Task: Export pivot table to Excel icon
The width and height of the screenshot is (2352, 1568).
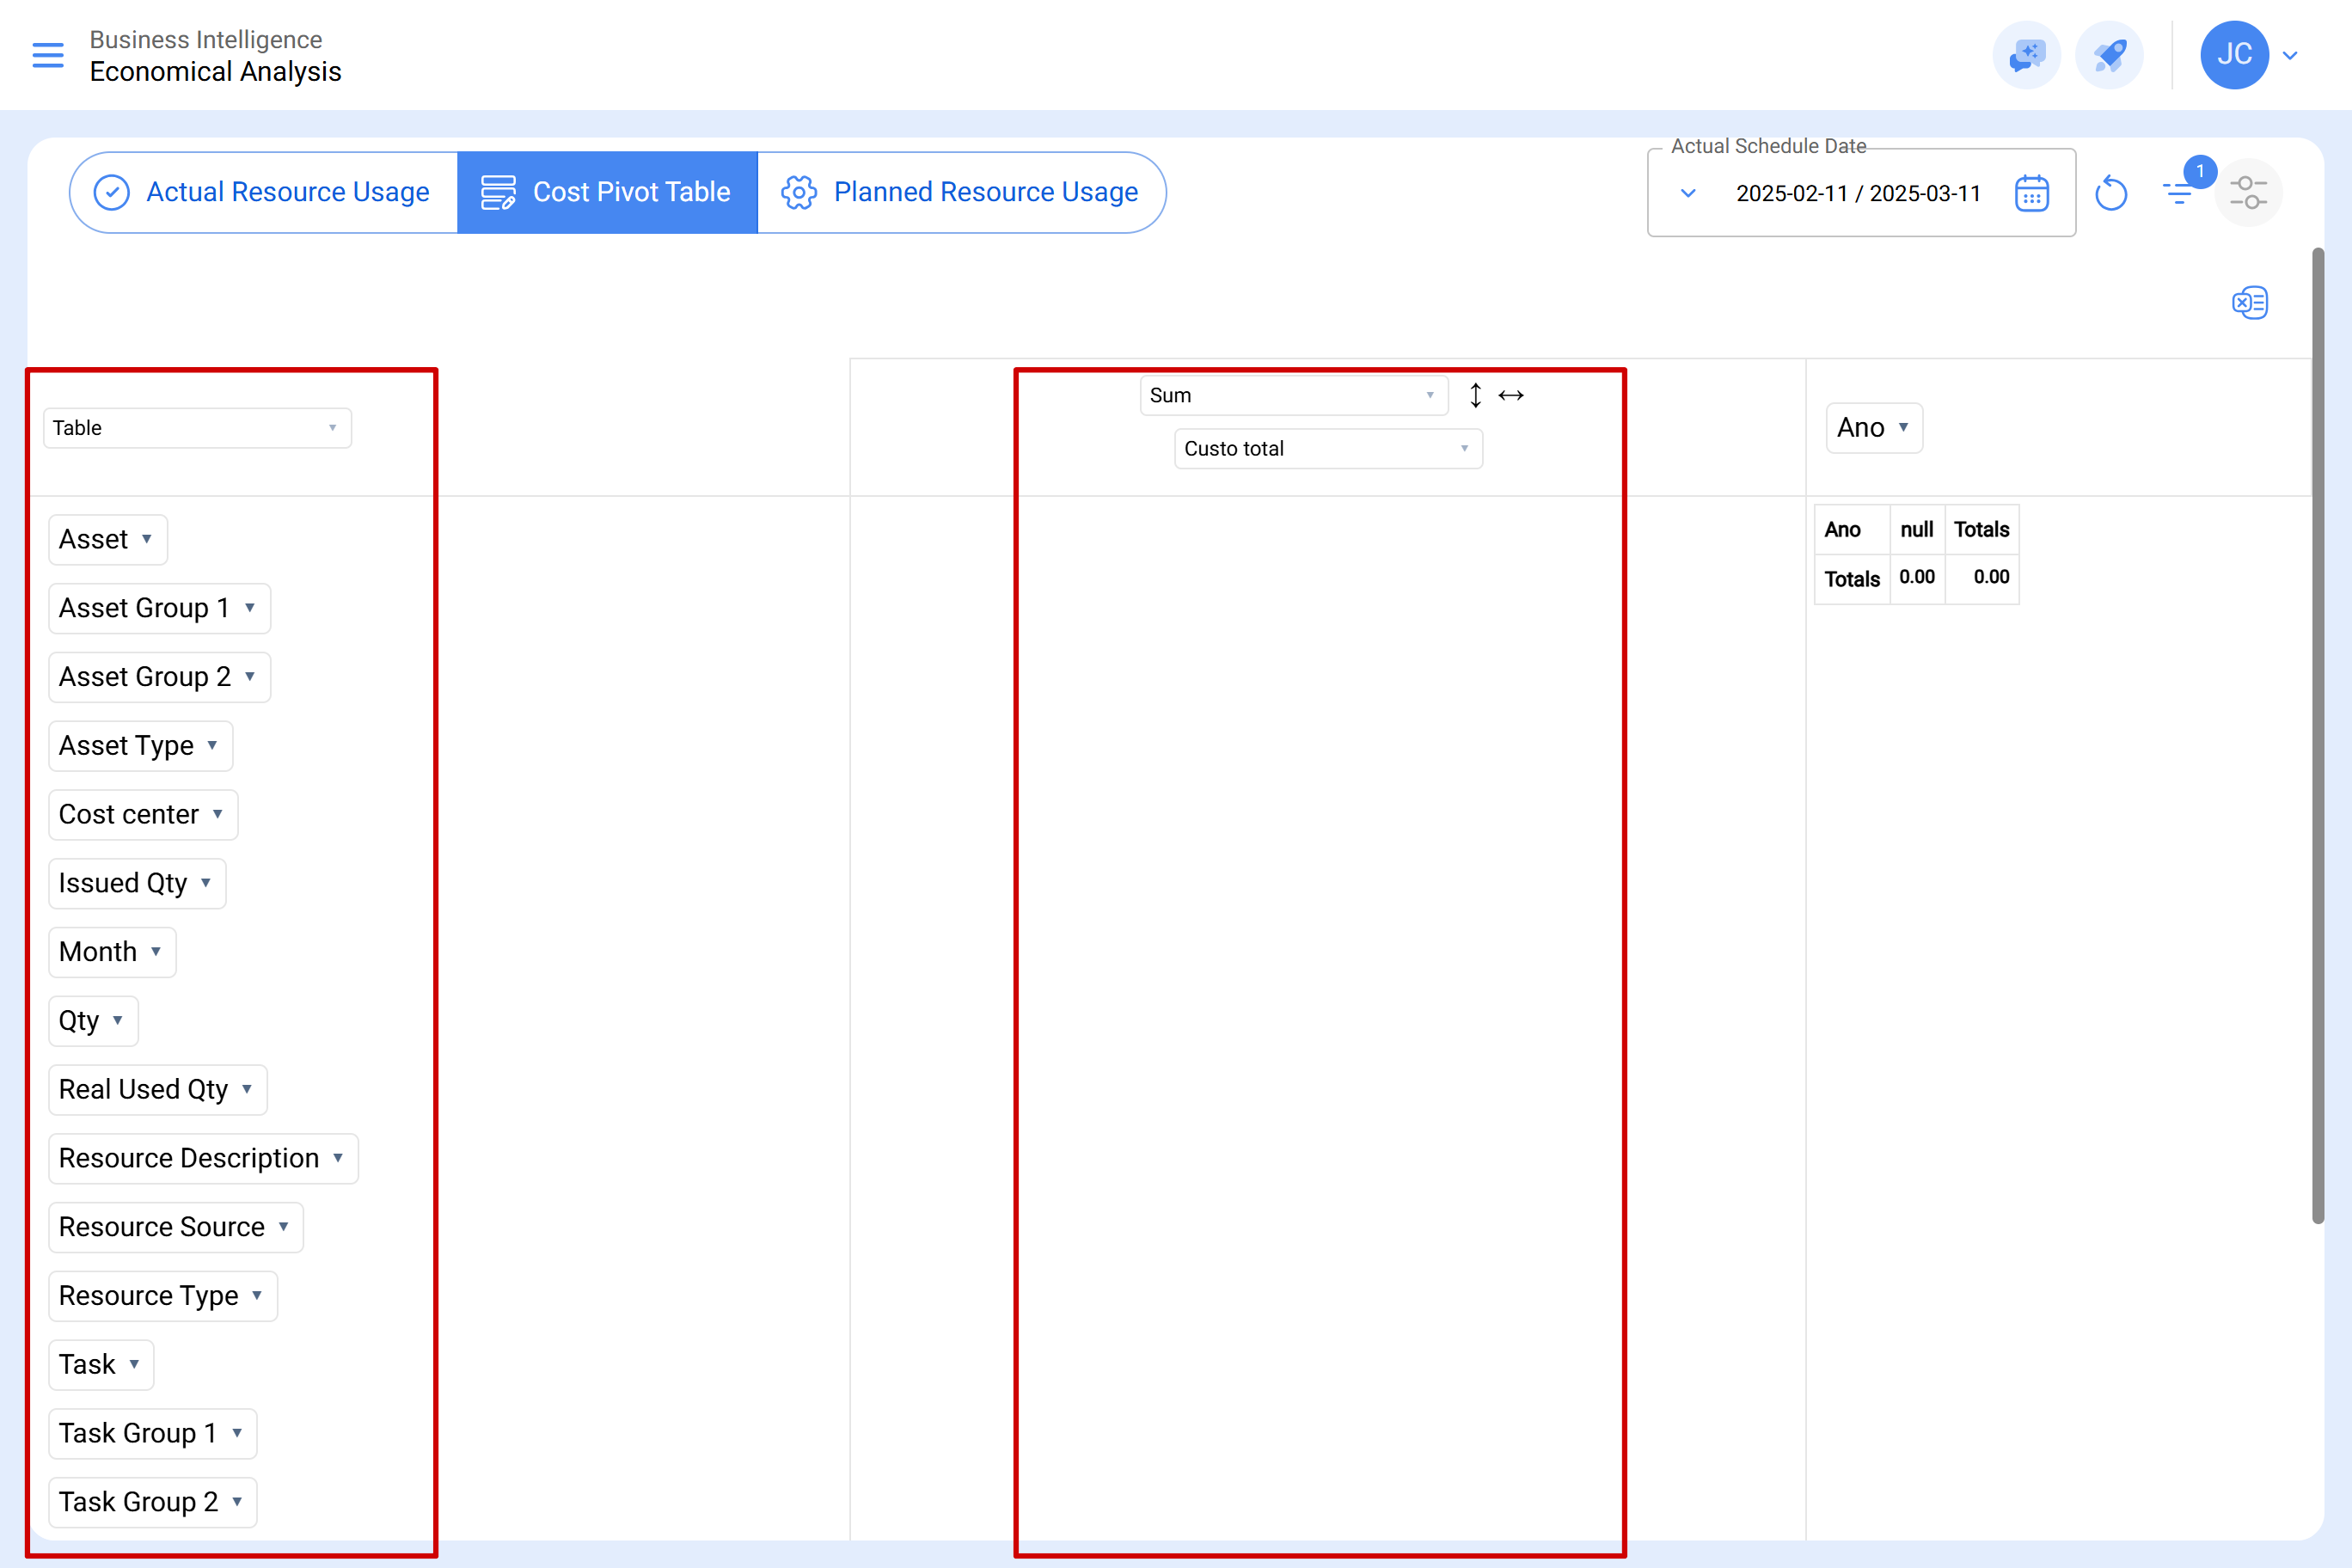Action: click(2249, 302)
